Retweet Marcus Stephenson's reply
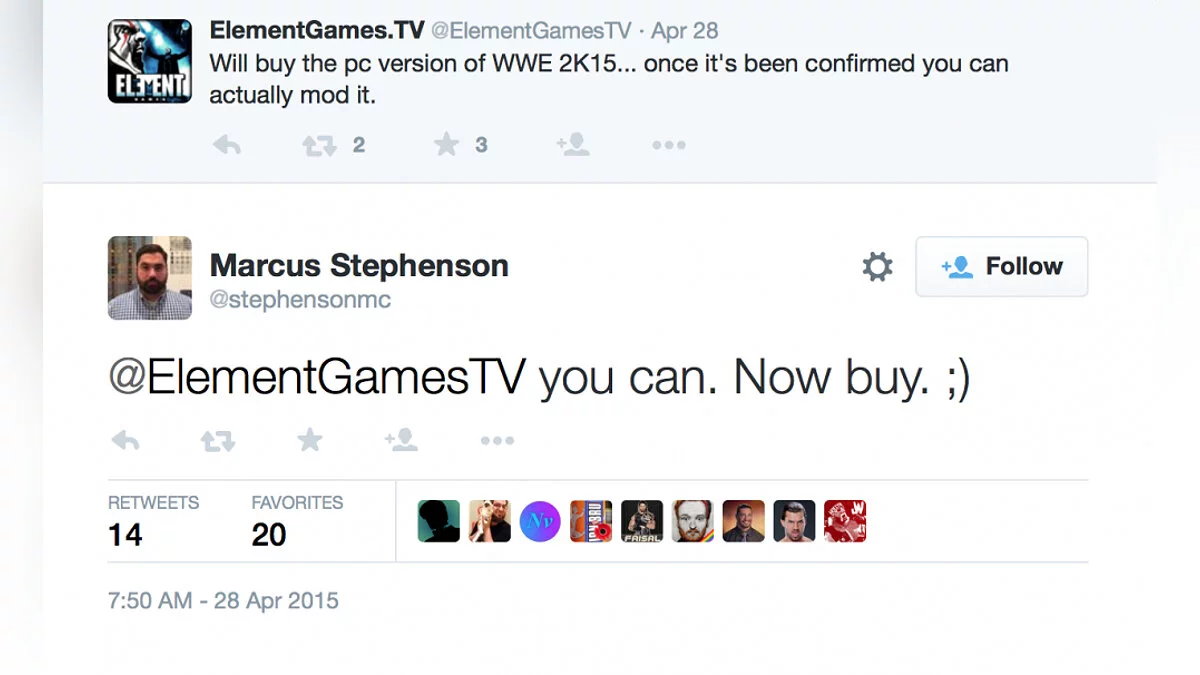1200x675 pixels. point(217,440)
